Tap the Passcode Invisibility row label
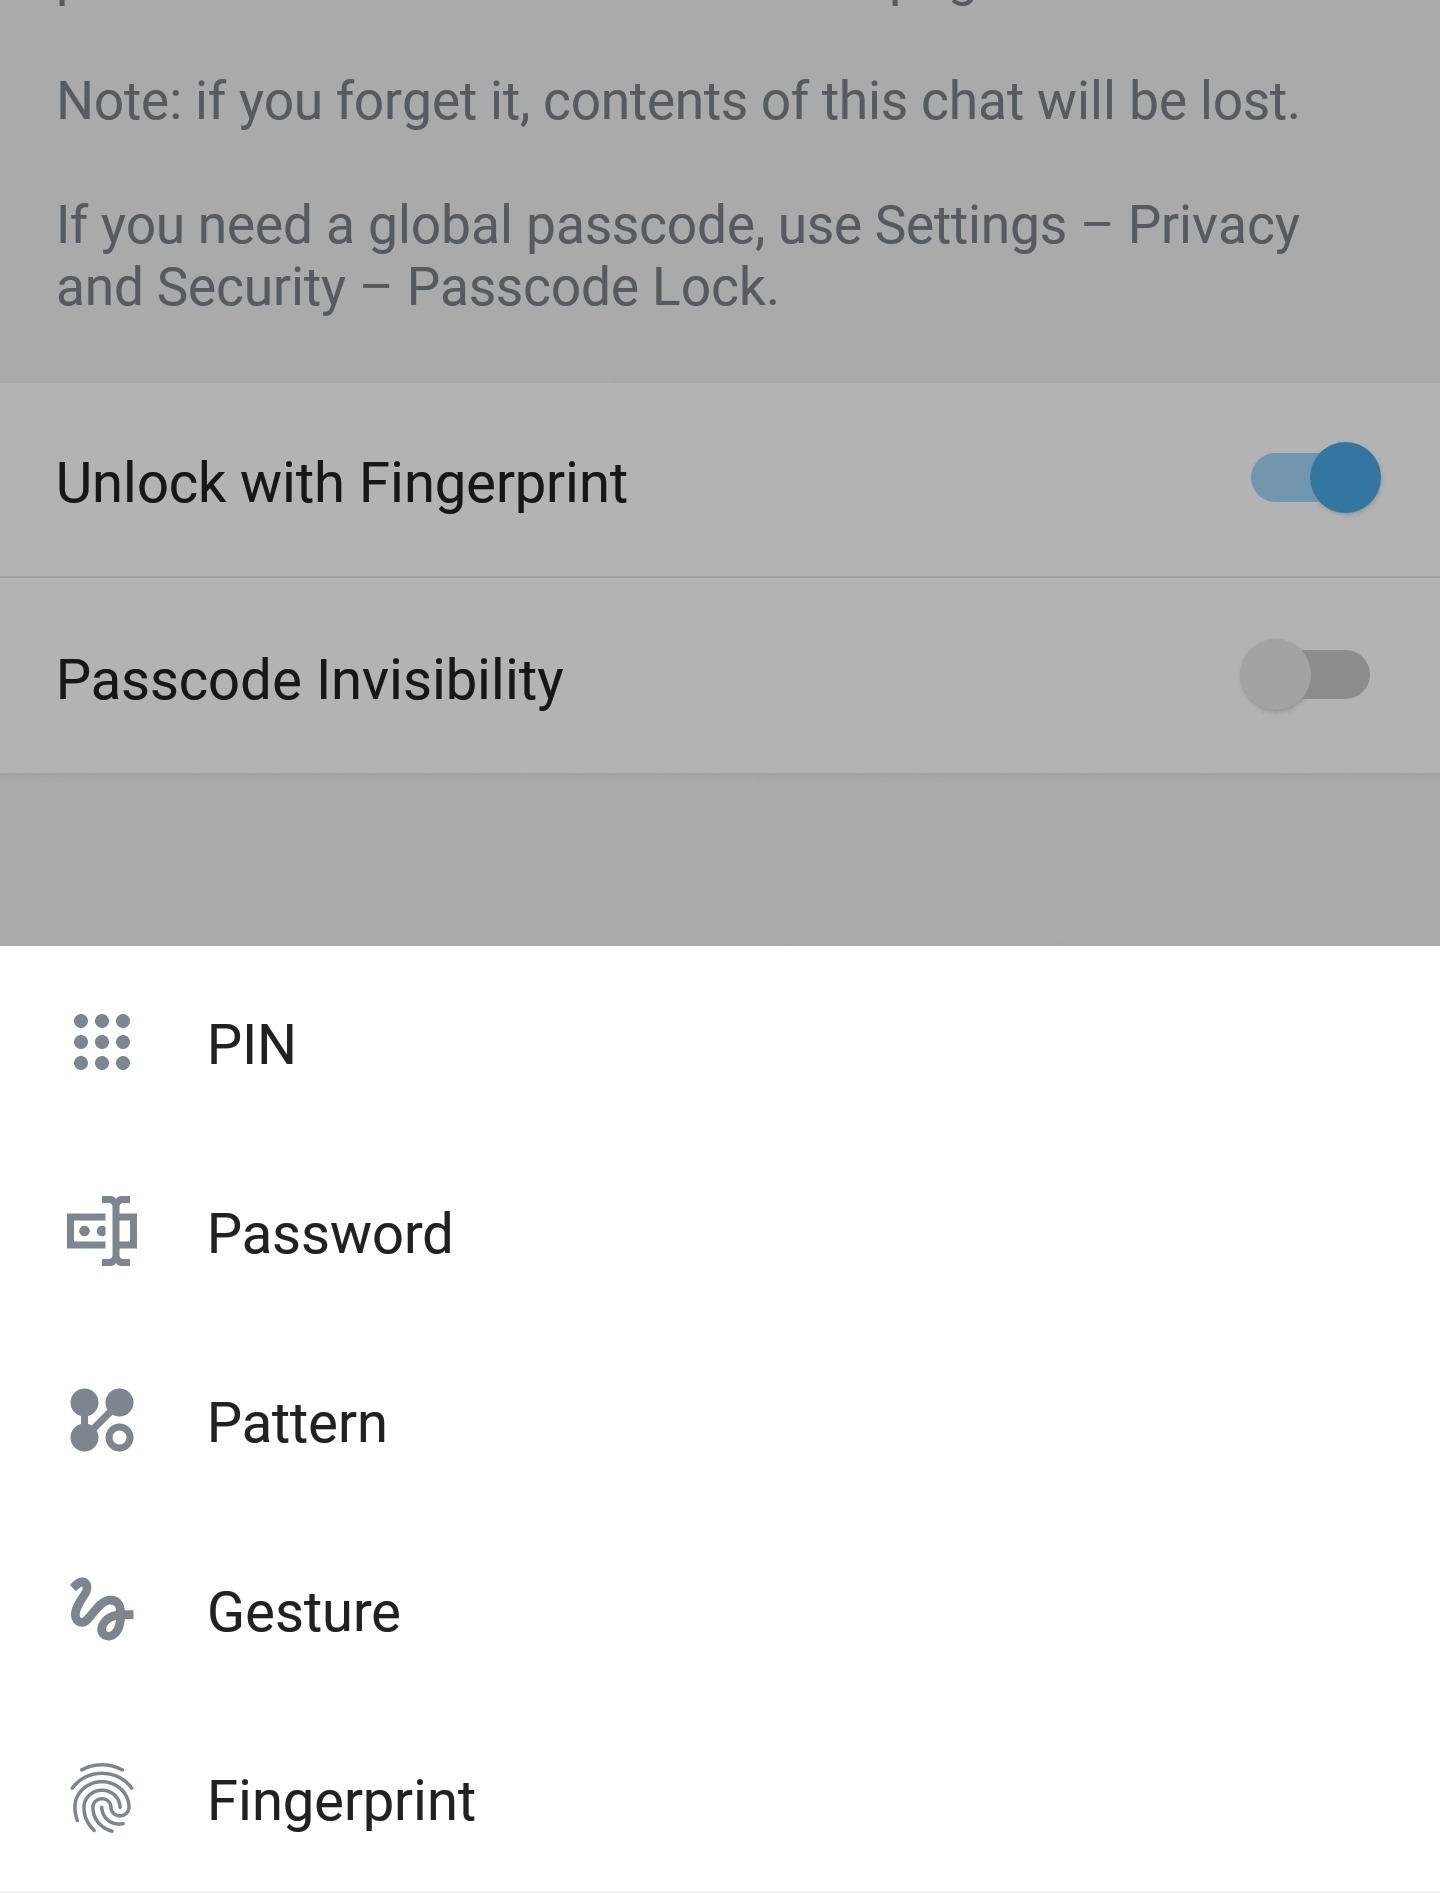The width and height of the screenshot is (1440, 1893). 310,680
